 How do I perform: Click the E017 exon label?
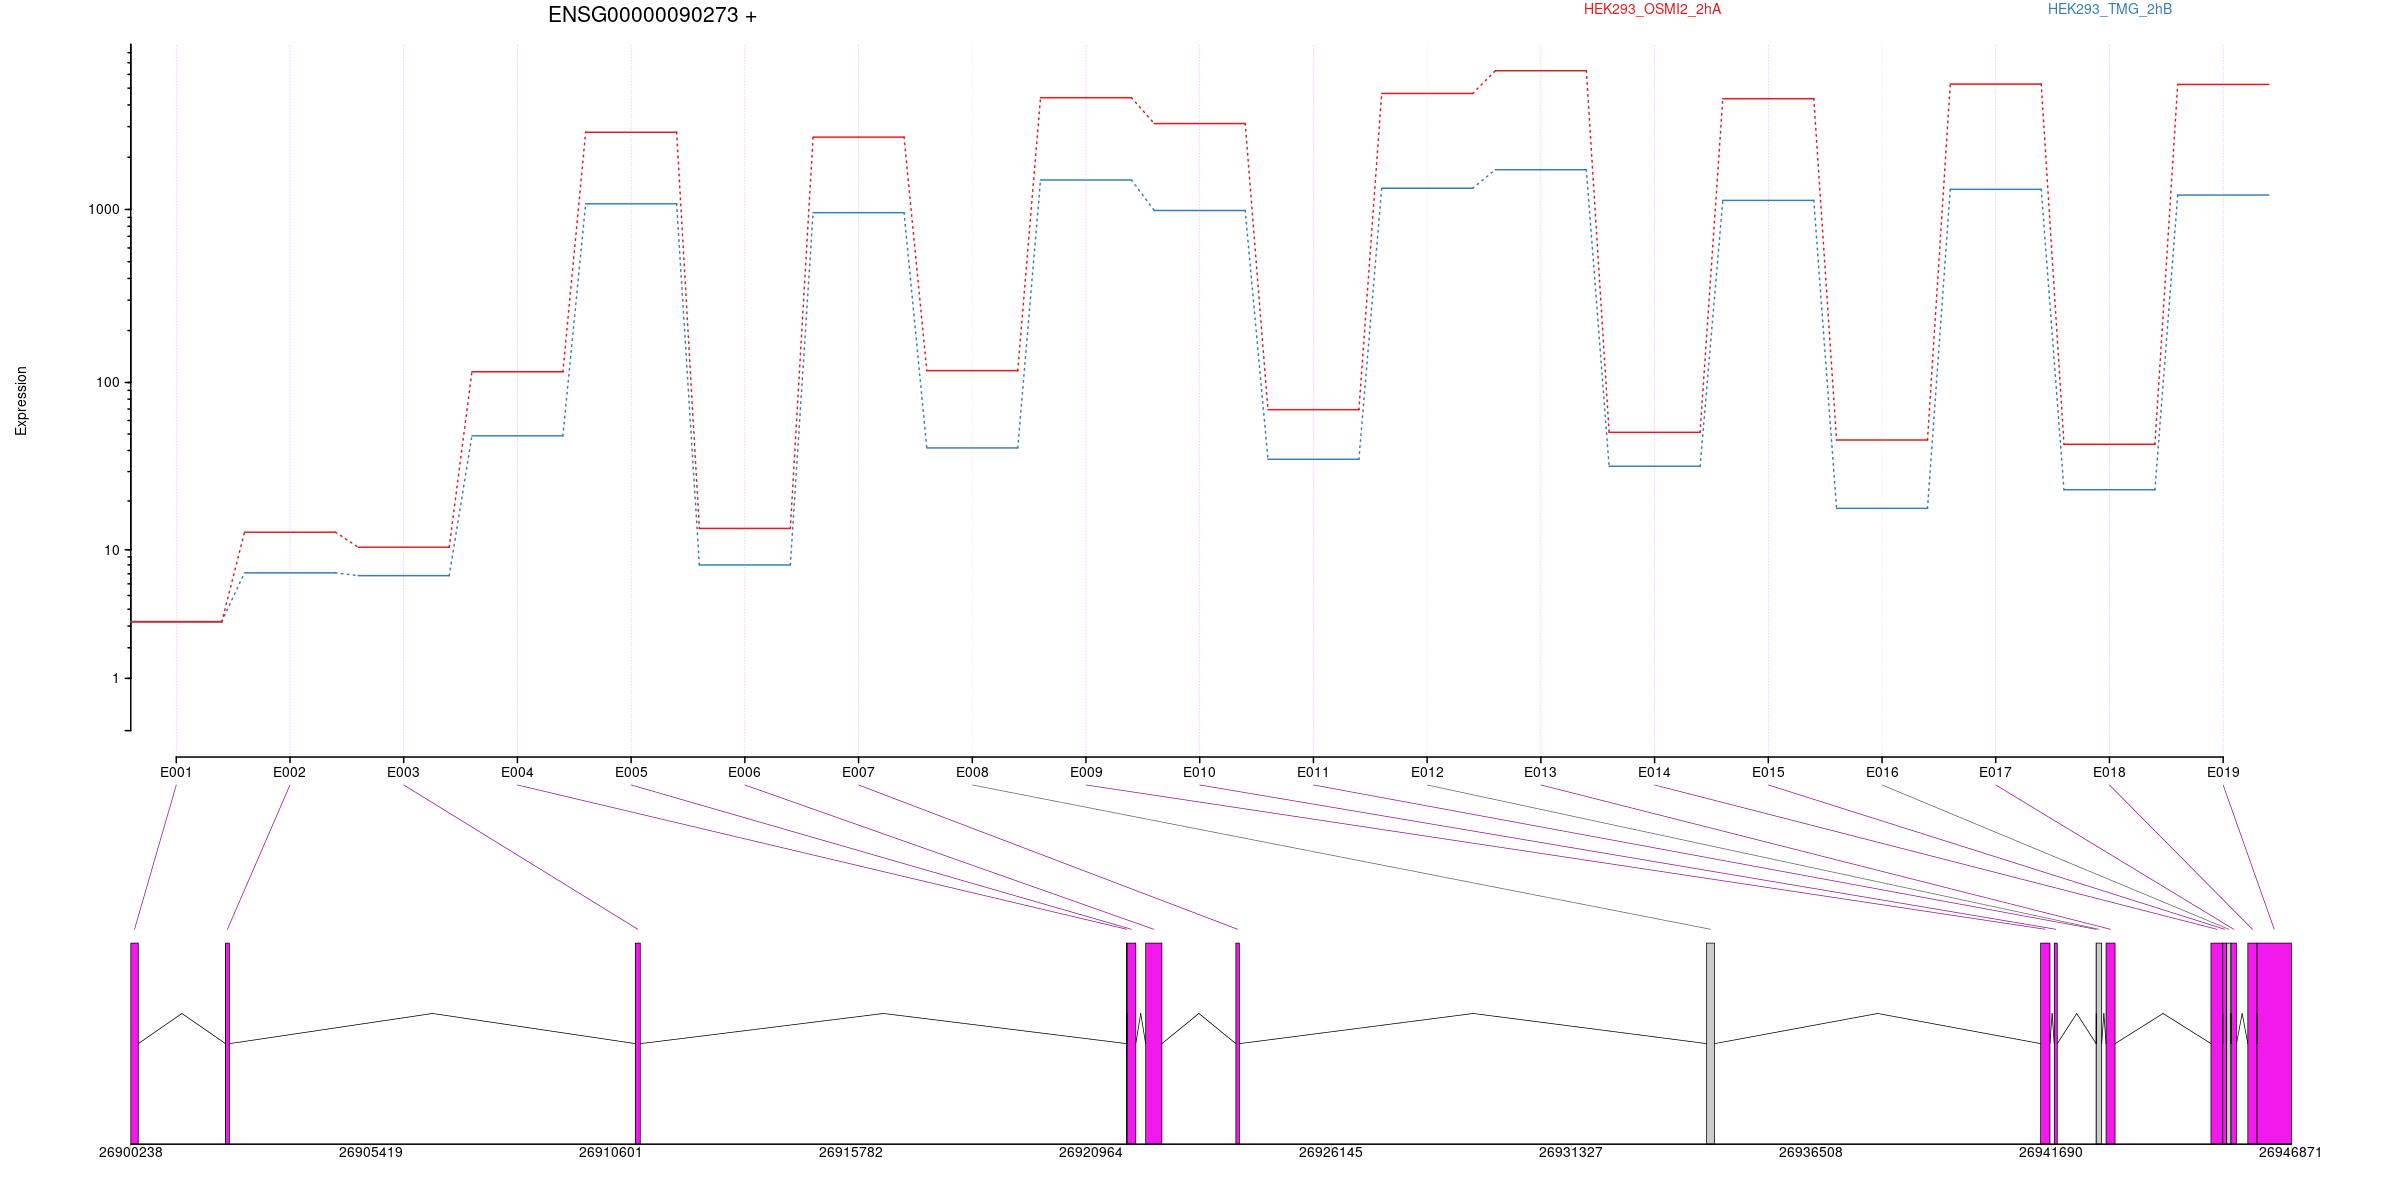pos(1995,772)
